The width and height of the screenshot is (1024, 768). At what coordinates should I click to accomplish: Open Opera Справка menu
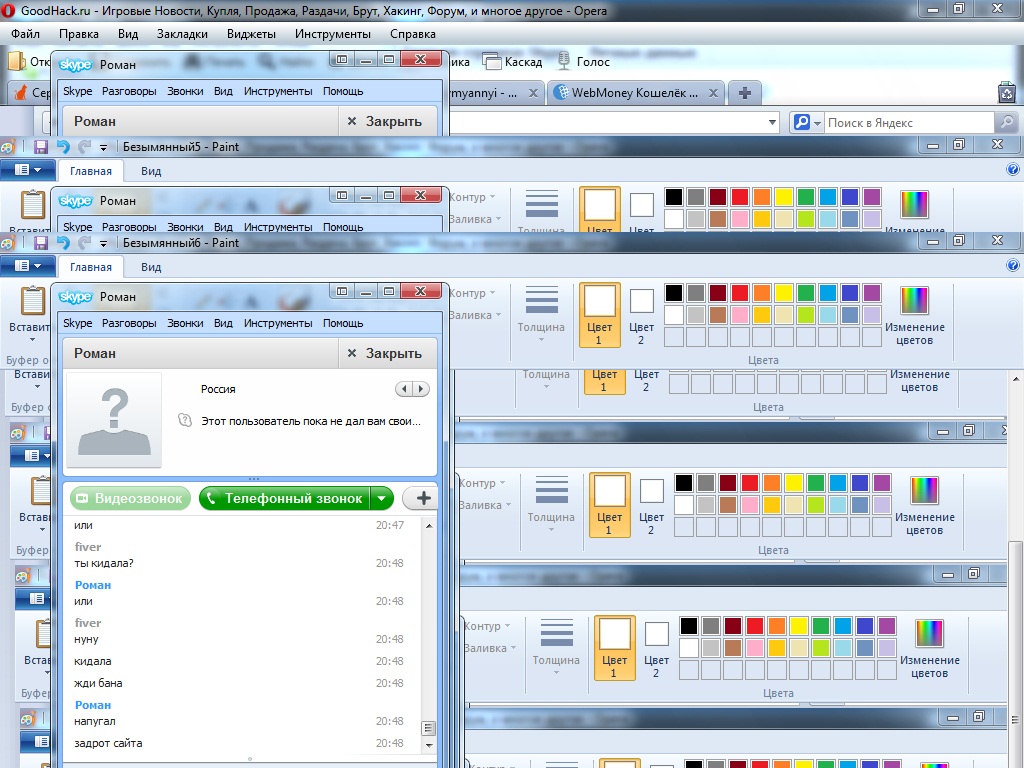click(x=413, y=34)
